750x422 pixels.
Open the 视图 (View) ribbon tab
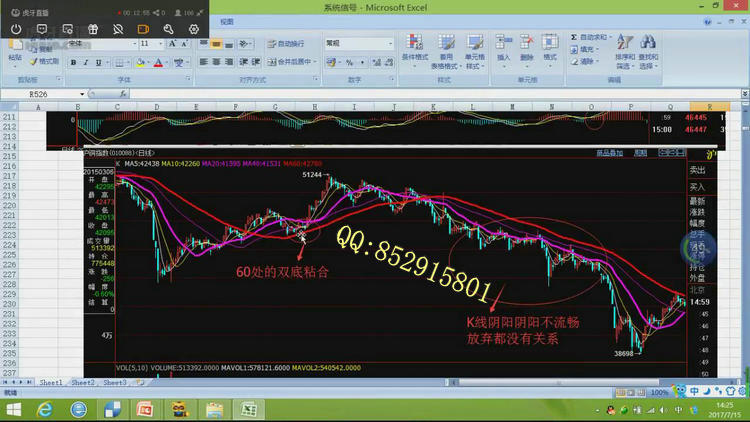click(x=227, y=21)
